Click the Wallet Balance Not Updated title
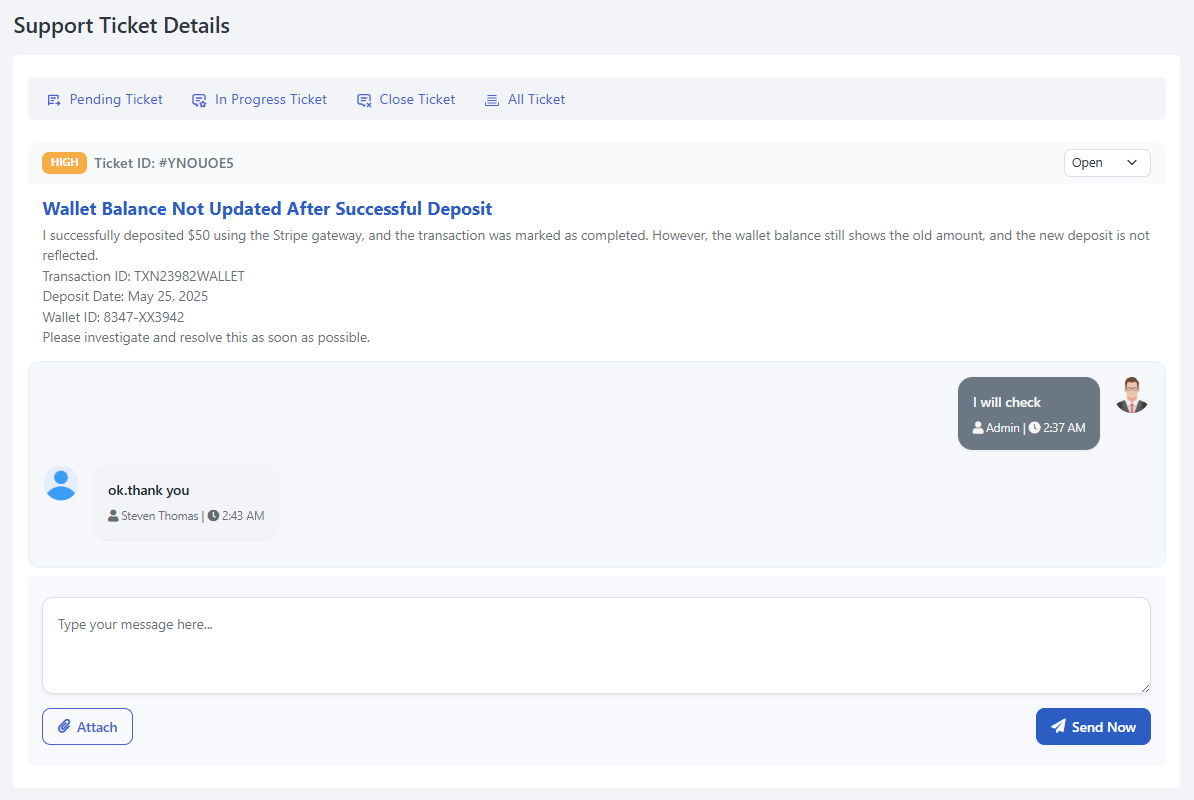 tap(267, 209)
